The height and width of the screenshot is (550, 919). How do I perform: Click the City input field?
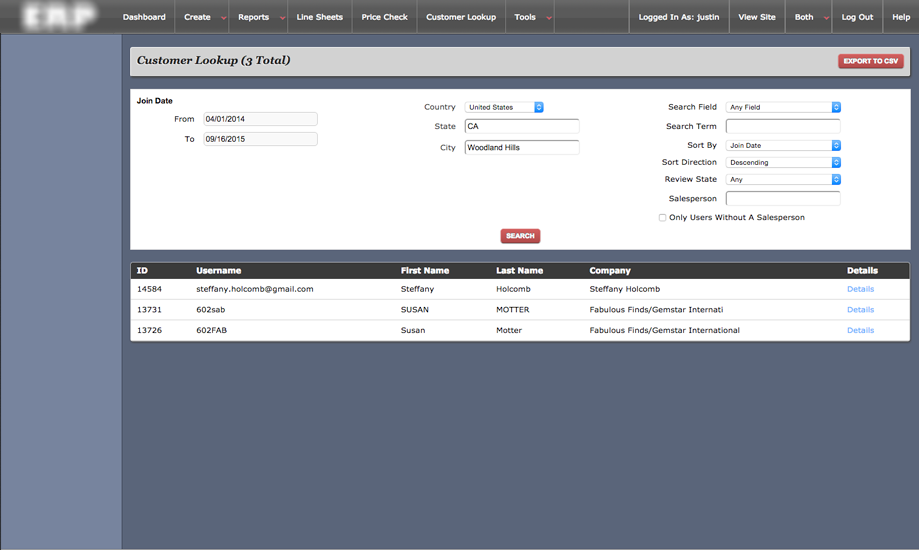click(522, 147)
